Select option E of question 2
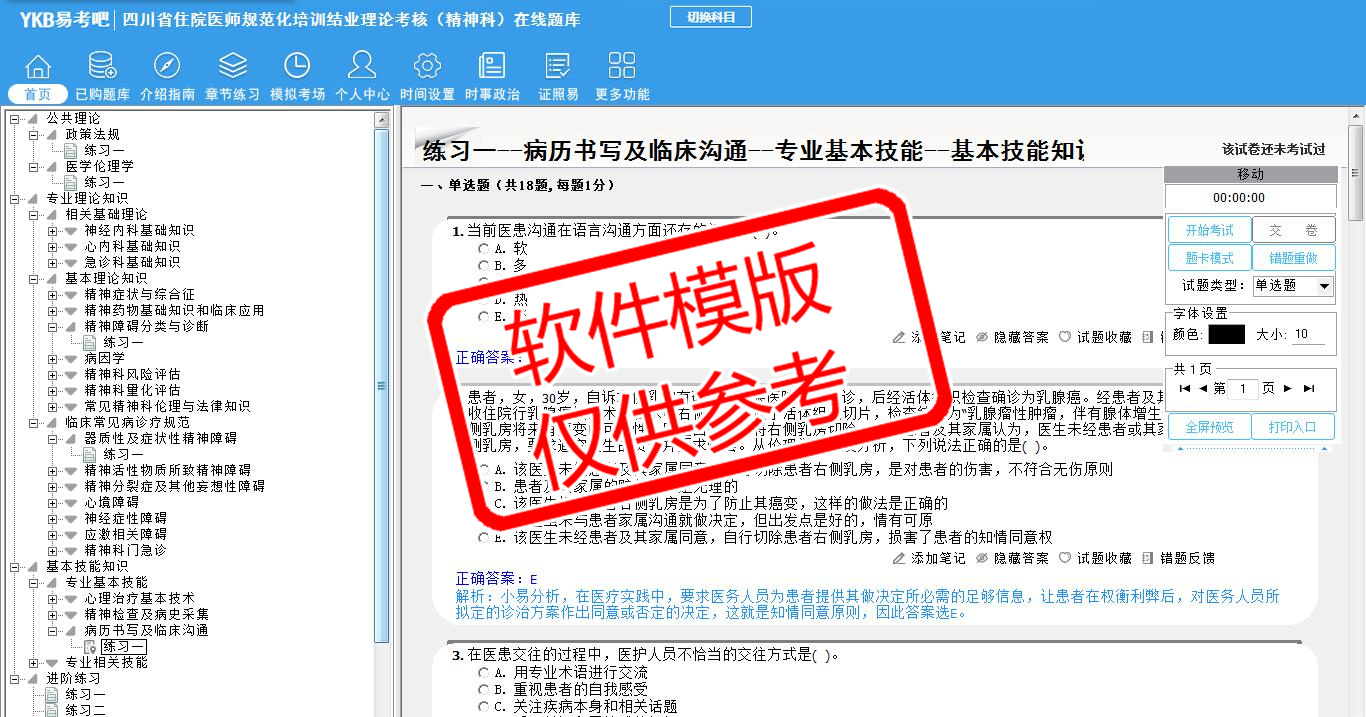The image size is (1366, 717). coord(484,538)
